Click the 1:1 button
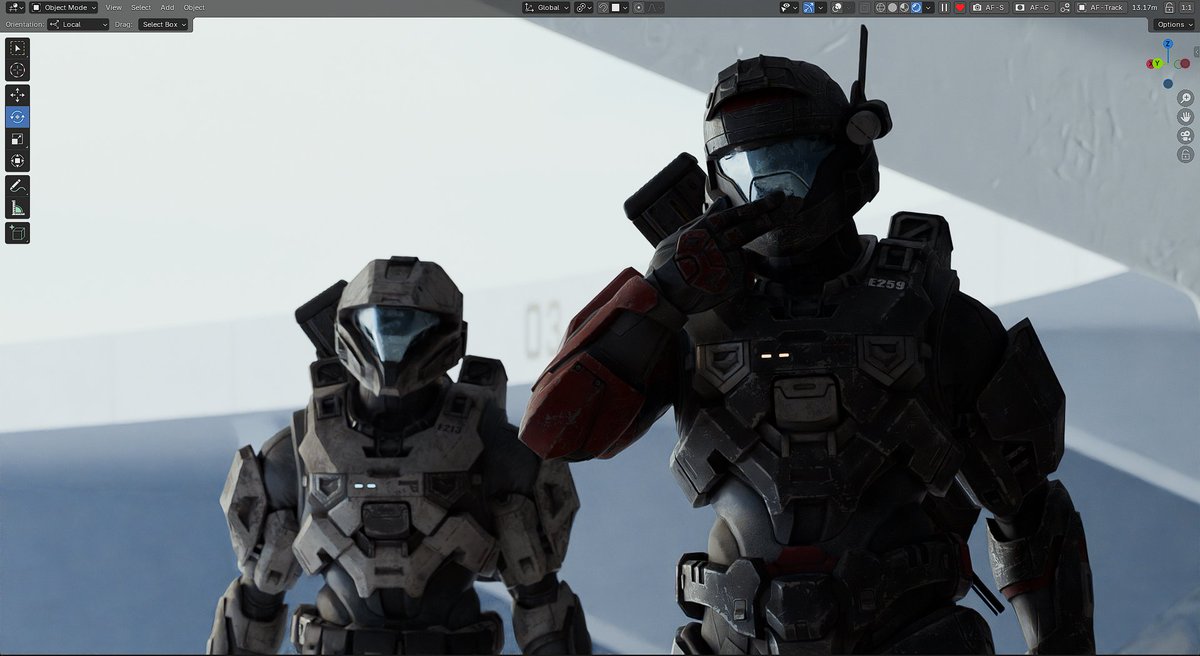 tap(1189, 7)
